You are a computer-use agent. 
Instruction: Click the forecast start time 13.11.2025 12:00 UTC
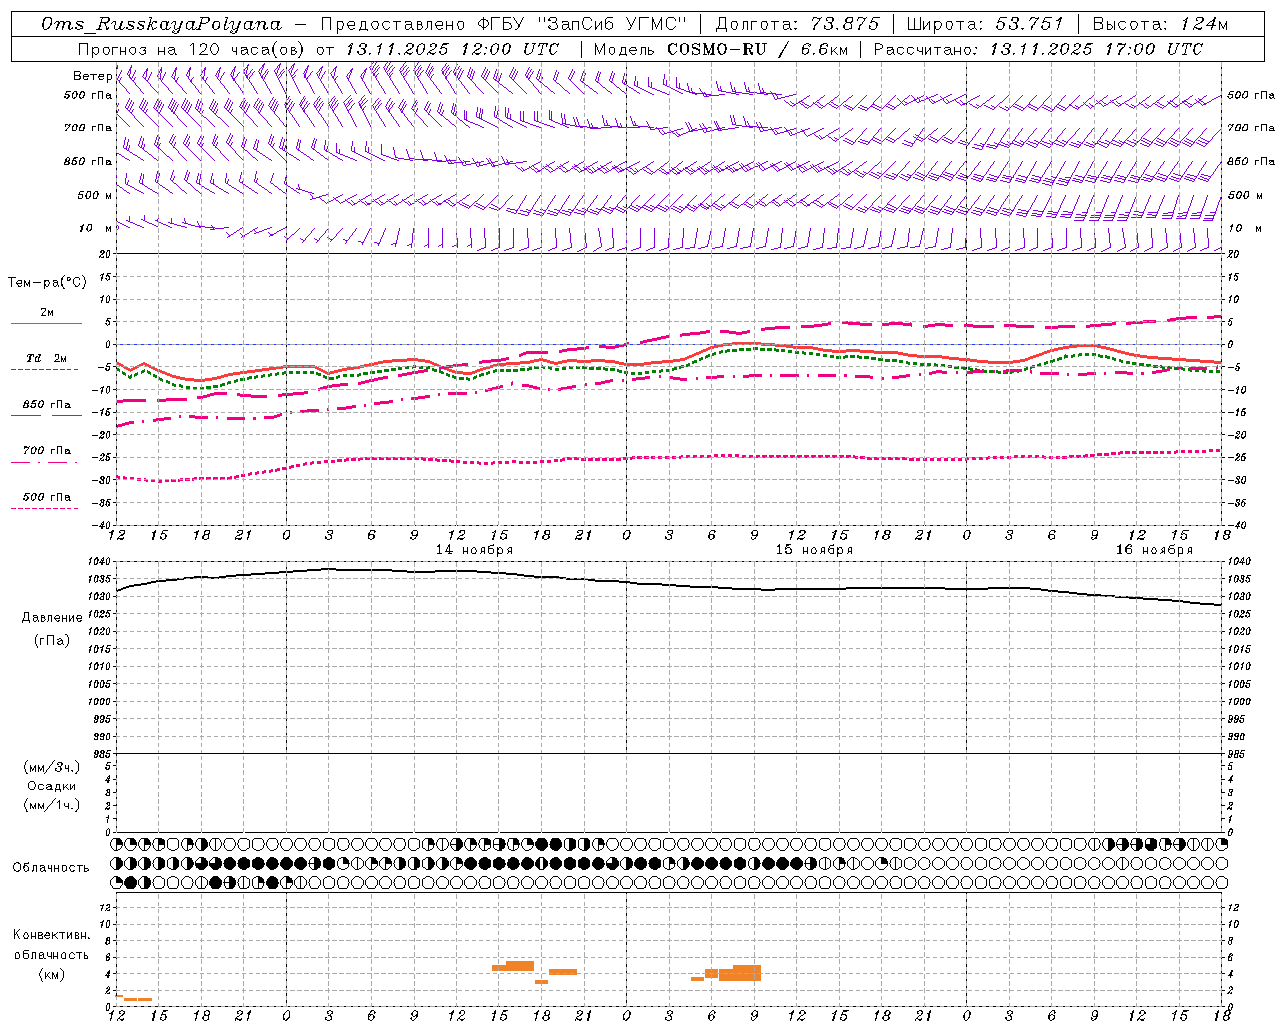click(x=452, y=49)
